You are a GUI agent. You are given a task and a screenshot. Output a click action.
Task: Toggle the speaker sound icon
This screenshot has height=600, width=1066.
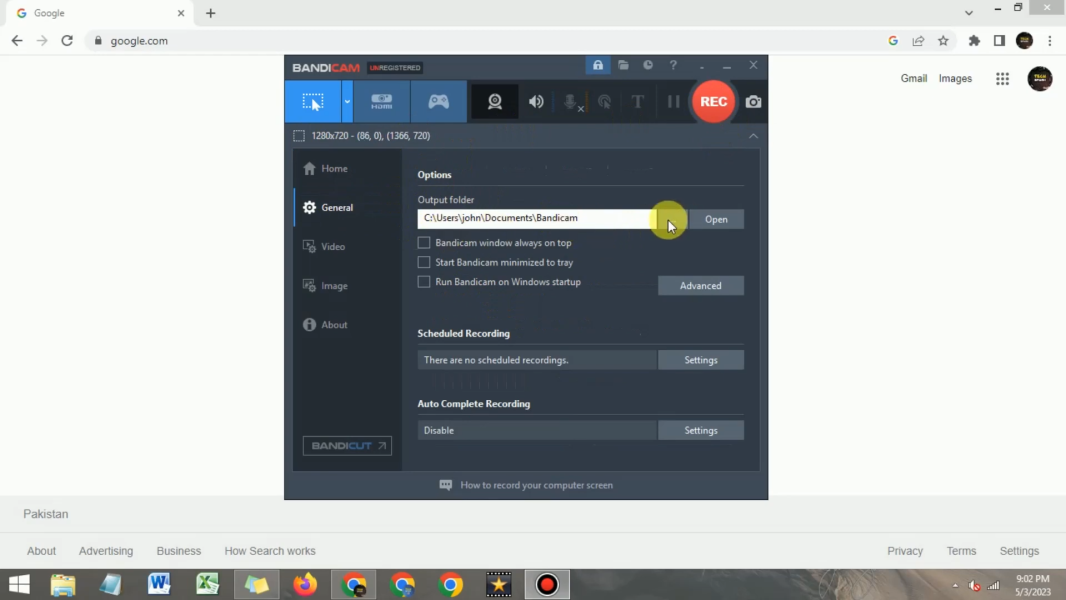(x=536, y=102)
